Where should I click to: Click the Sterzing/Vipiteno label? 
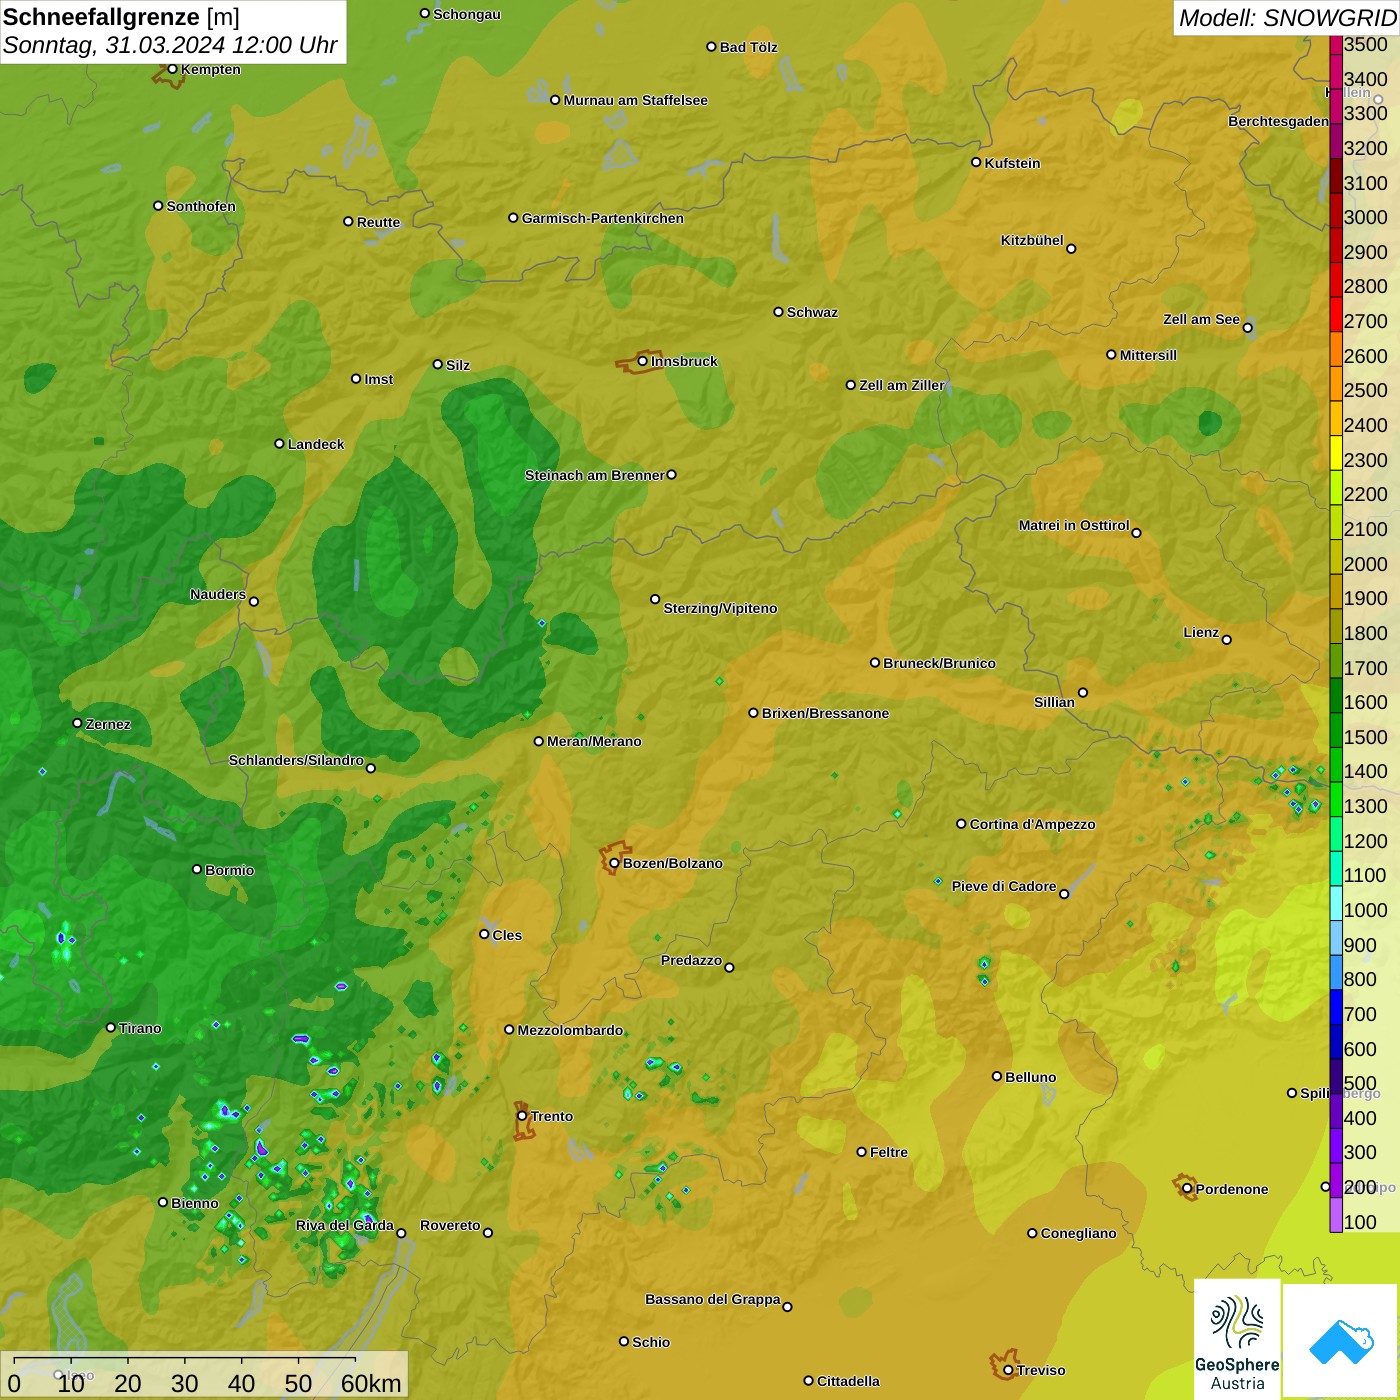(720, 608)
